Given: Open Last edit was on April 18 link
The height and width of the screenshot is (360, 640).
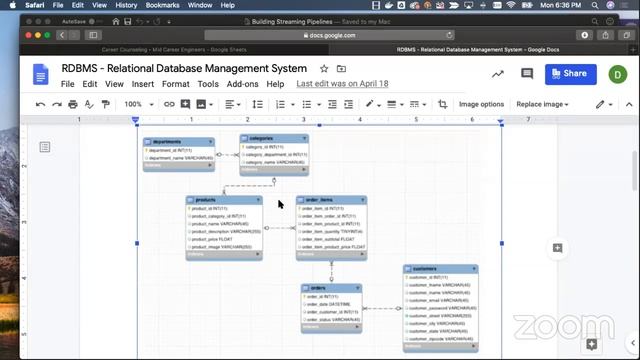Looking at the screenshot, I should (x=342, y=84).
